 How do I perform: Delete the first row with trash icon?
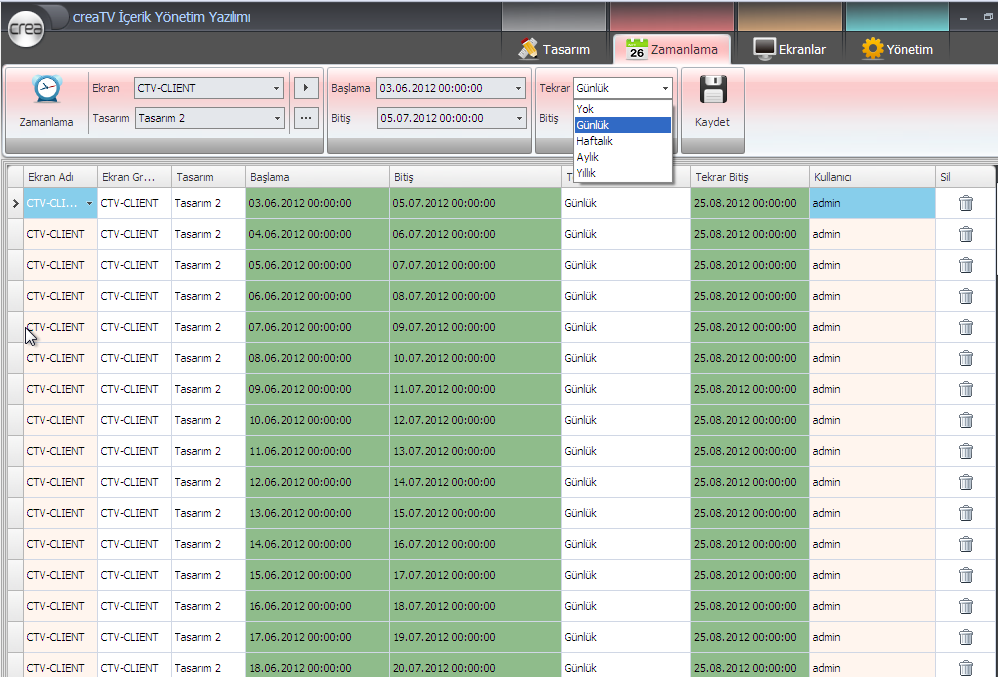965,203
